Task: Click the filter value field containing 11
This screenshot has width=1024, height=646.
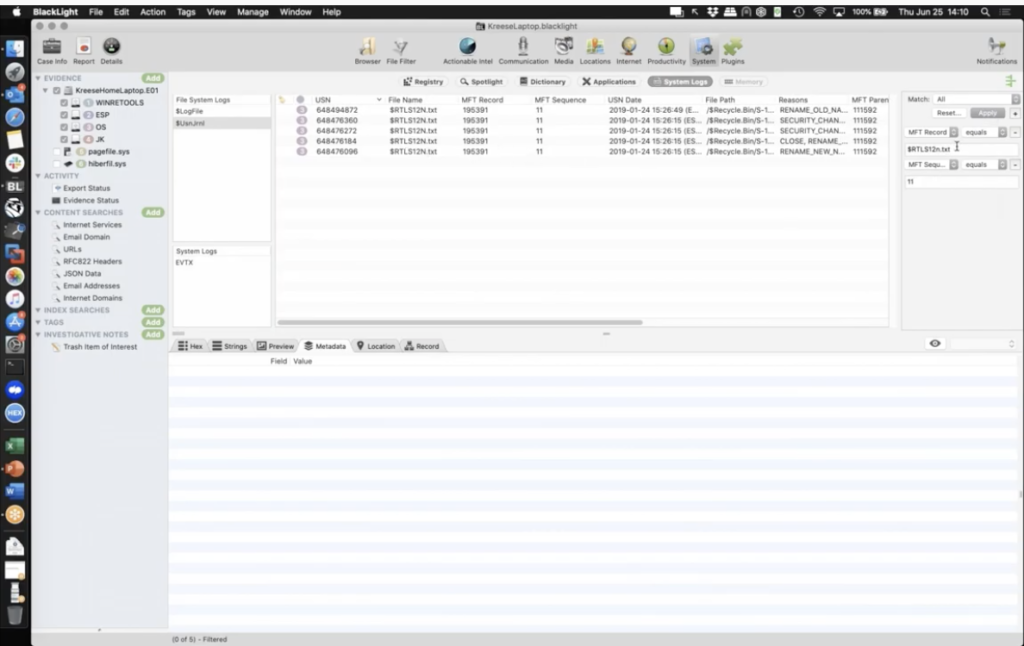Action: click(x=961, y=182)
